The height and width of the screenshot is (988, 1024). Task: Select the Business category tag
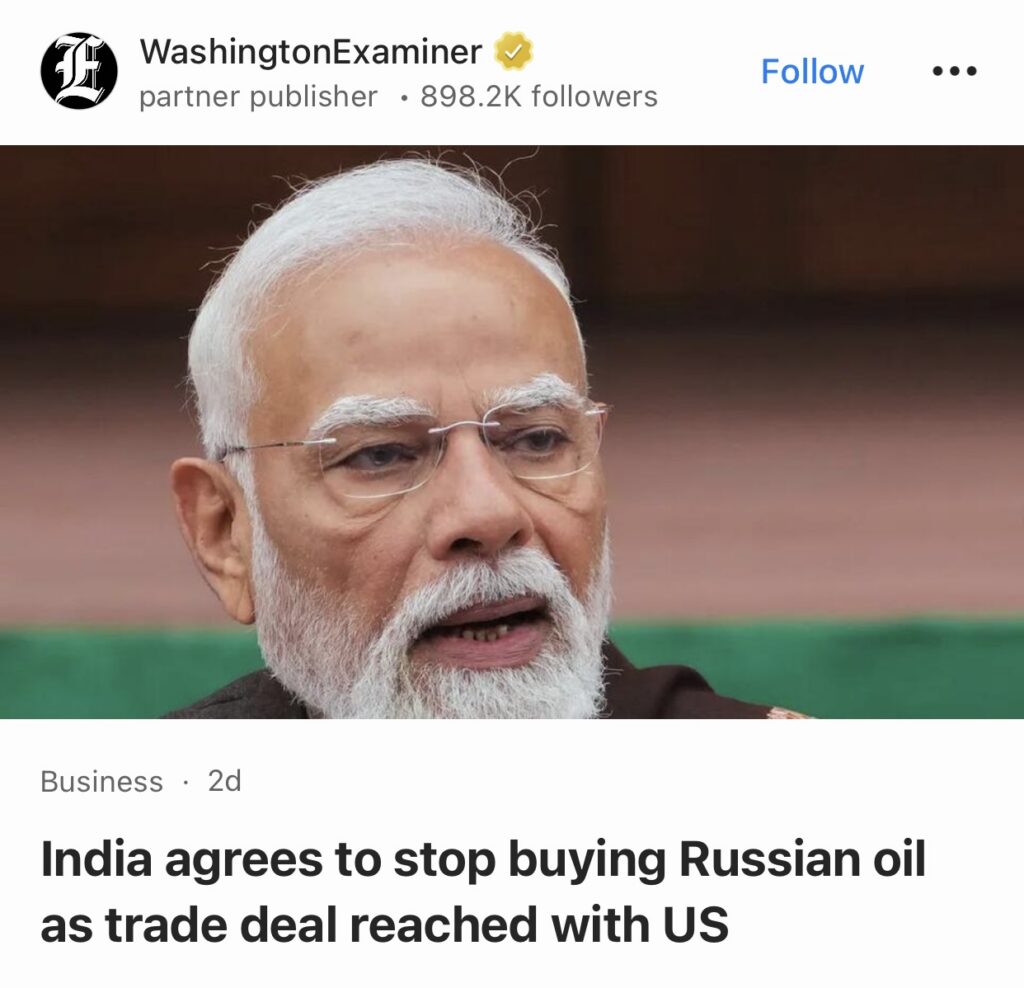pos(101,781)
